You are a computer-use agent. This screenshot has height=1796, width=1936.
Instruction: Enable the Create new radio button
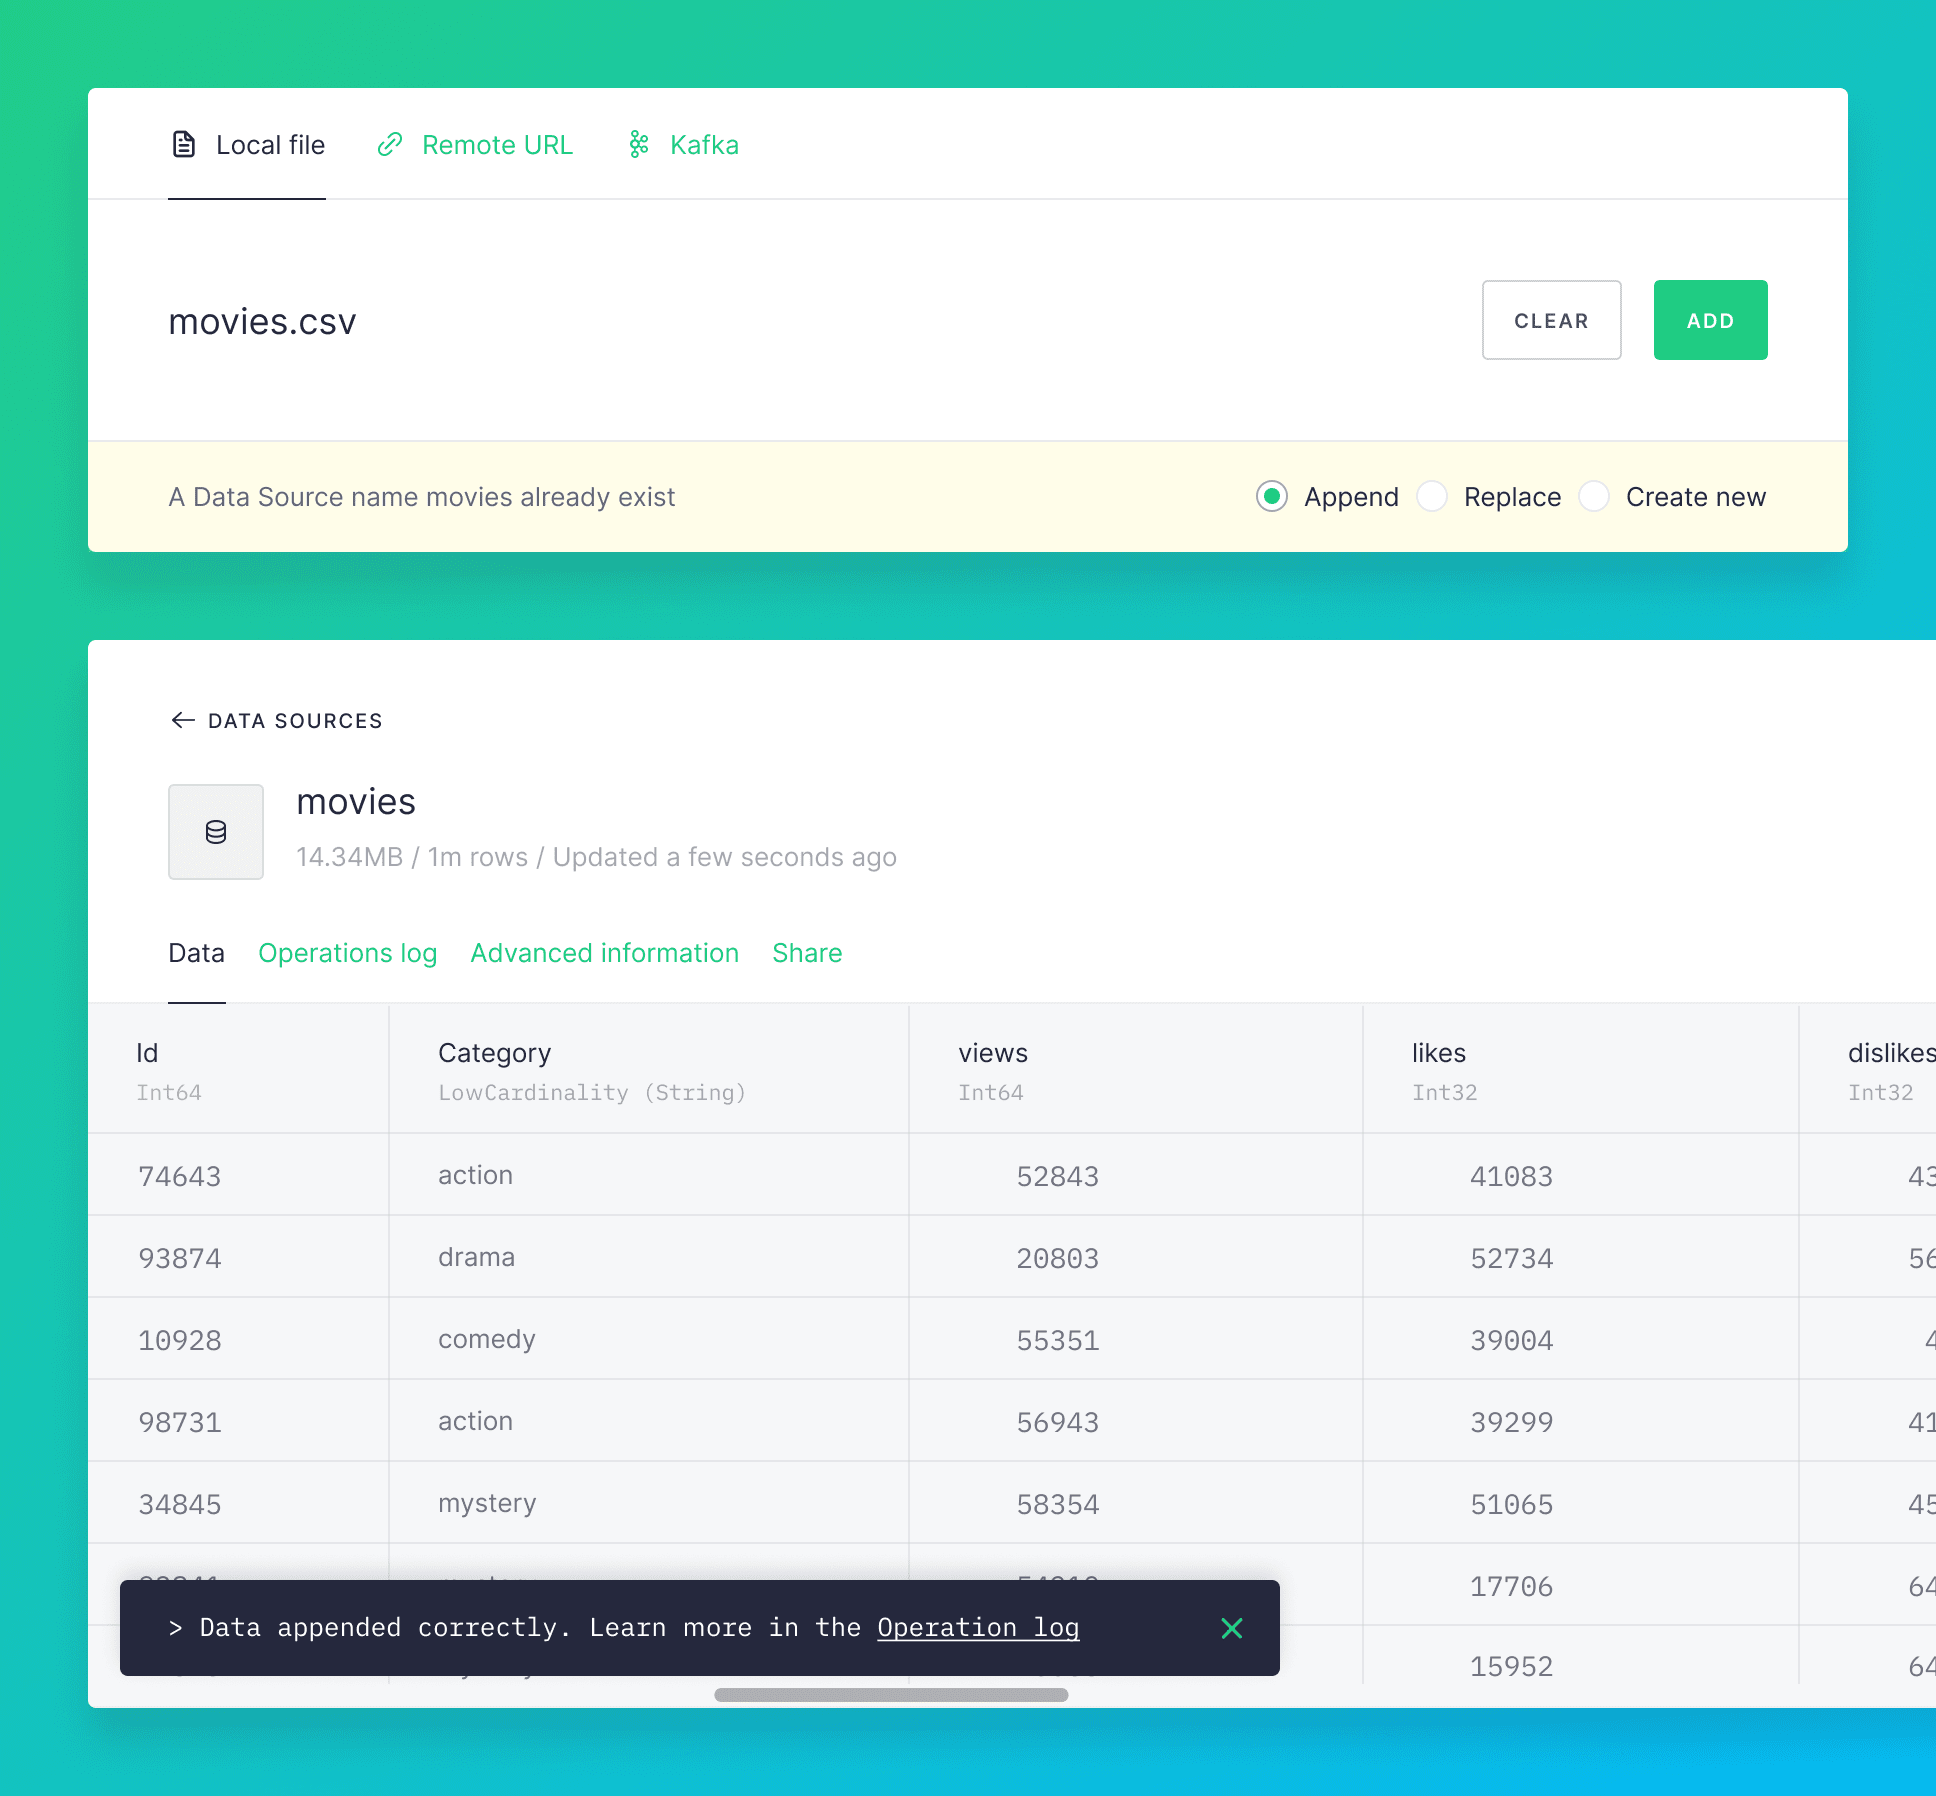coord(1595,496)
